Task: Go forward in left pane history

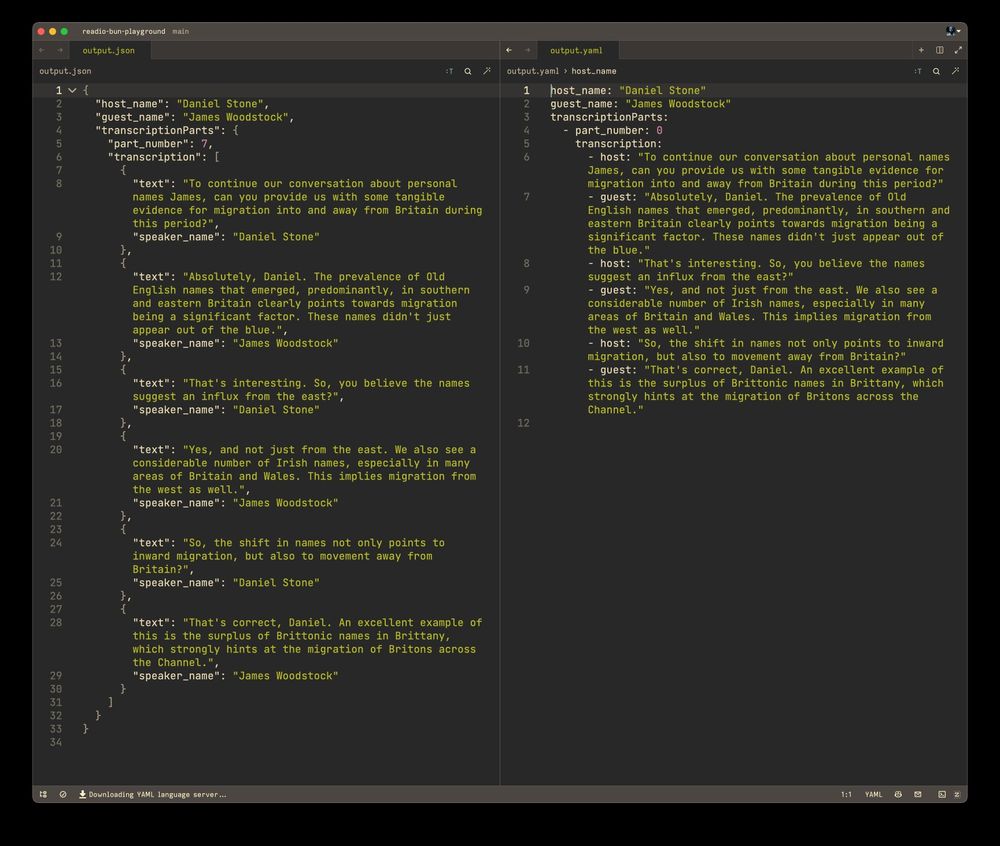Action: (x=60, y=50)
